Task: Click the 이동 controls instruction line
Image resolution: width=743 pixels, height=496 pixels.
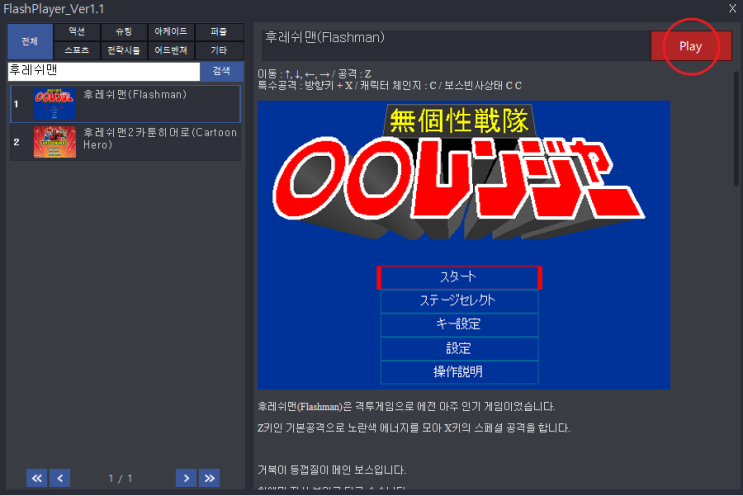Action: click(x=315, y=74)
